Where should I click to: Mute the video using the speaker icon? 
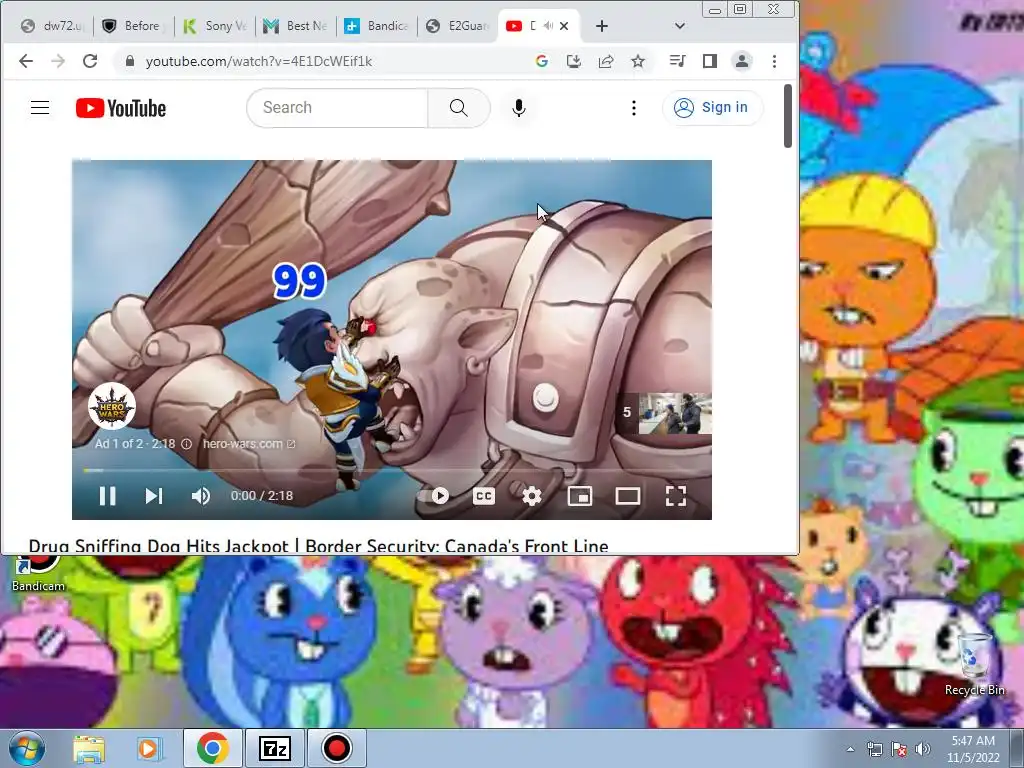[201, 496]
